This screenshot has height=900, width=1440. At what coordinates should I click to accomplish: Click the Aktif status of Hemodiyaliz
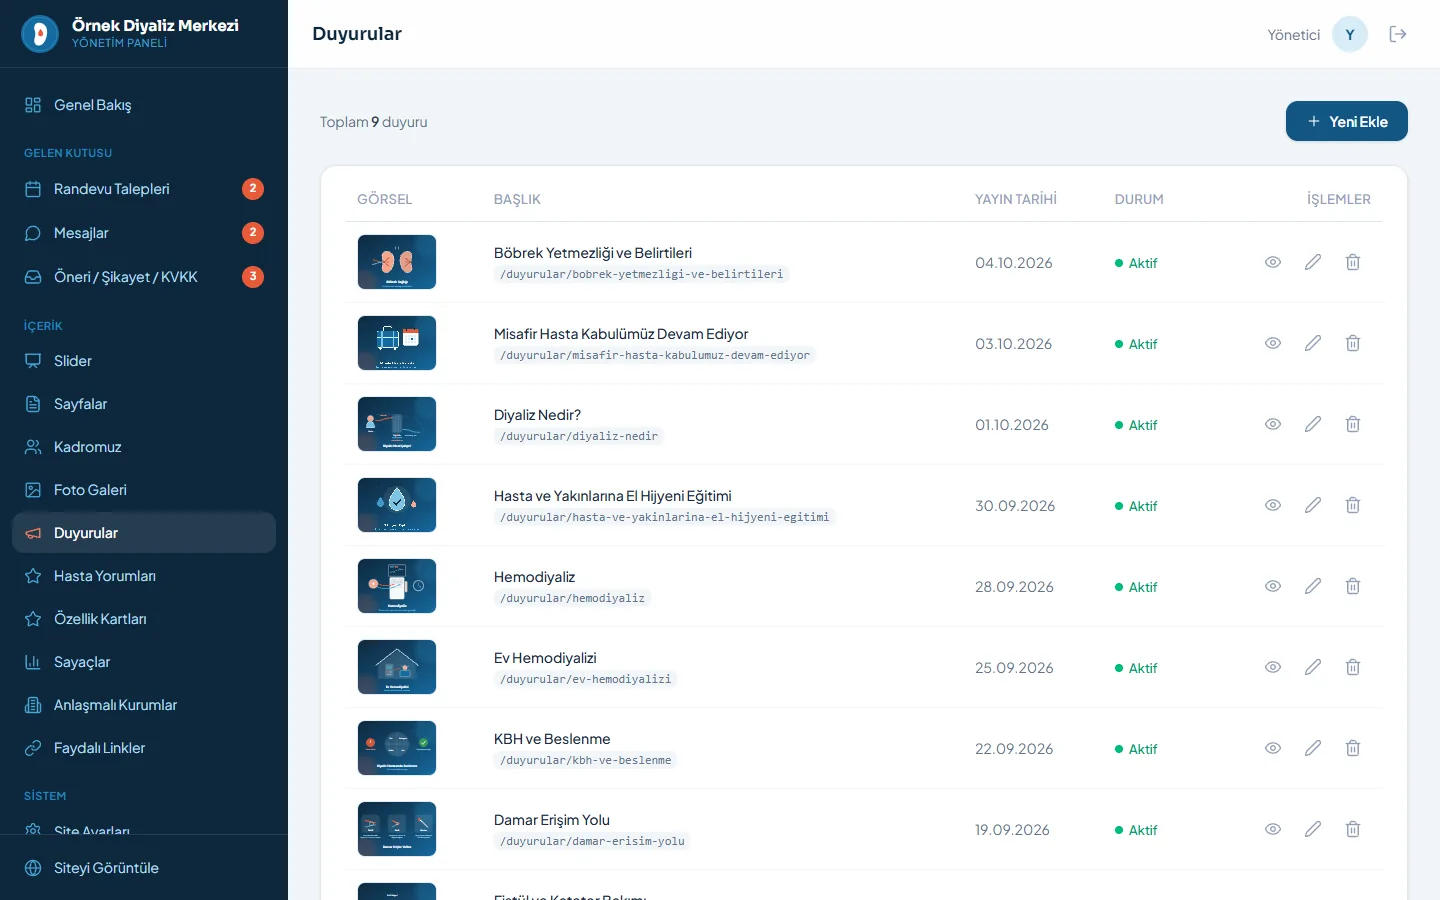pos(1136,587)
